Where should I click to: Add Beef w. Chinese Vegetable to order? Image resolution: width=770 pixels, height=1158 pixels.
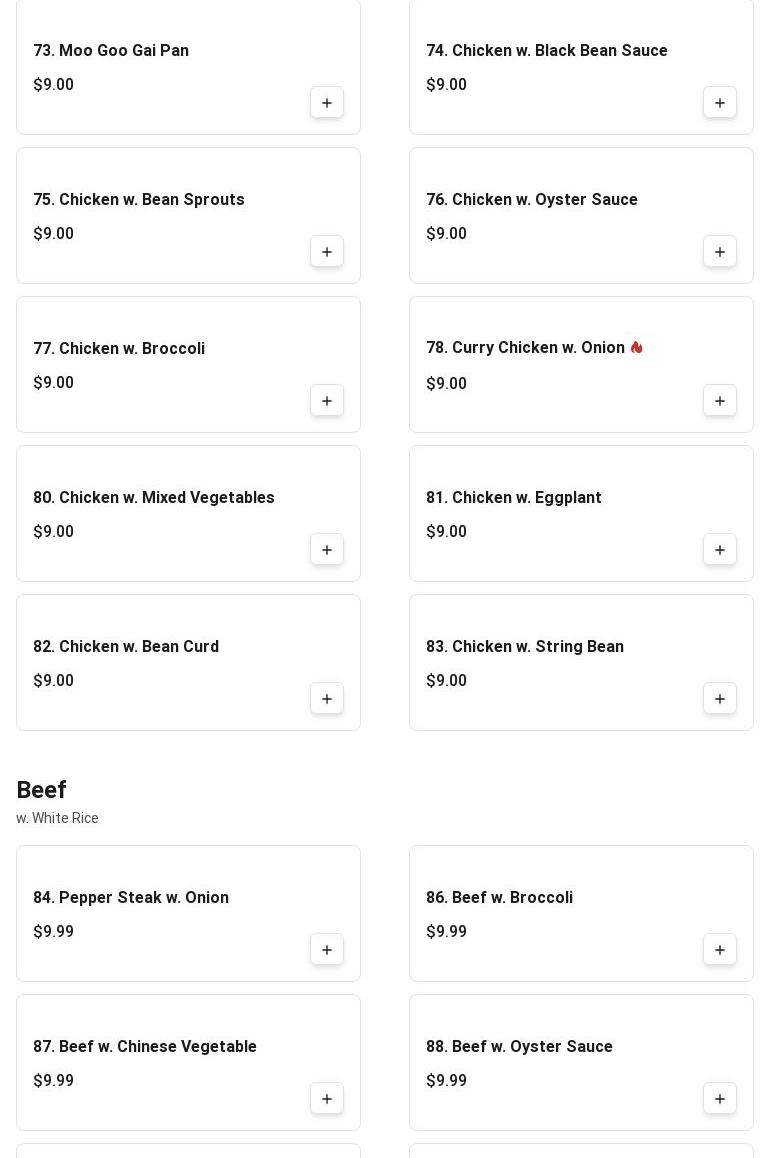[x=327, y=1099]
